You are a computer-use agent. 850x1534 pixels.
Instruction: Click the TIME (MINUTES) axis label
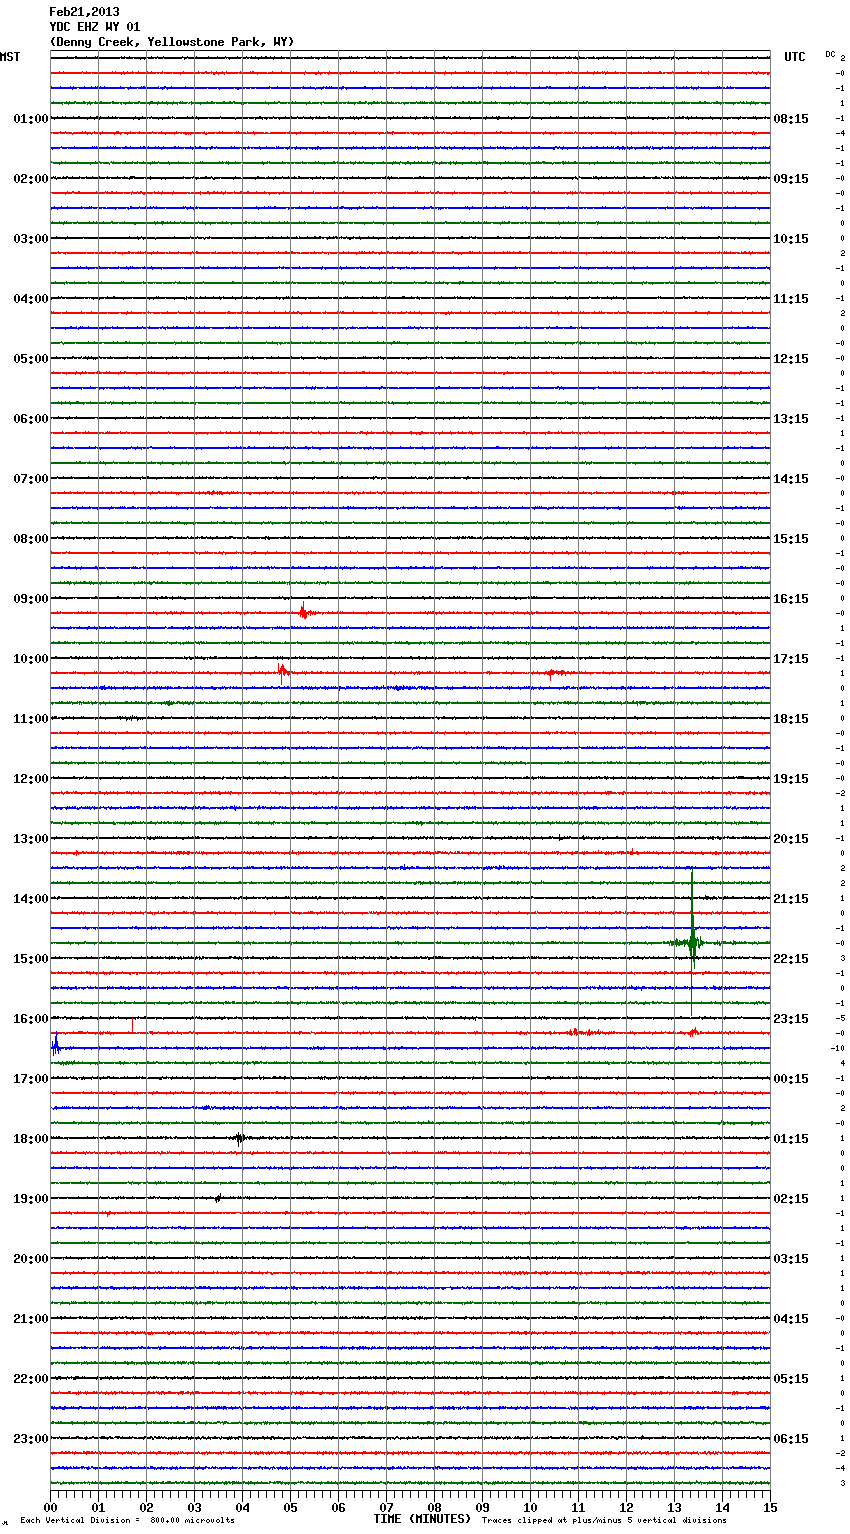(422, 1519)
